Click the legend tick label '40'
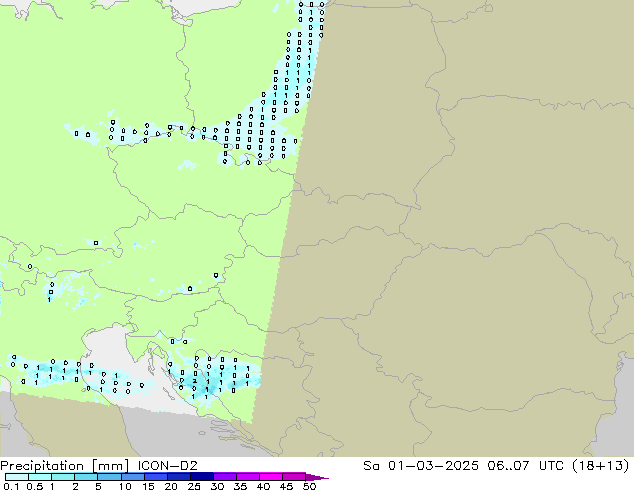Image resolution: width=634 pixels, height=490 pixels. (263, 486)
